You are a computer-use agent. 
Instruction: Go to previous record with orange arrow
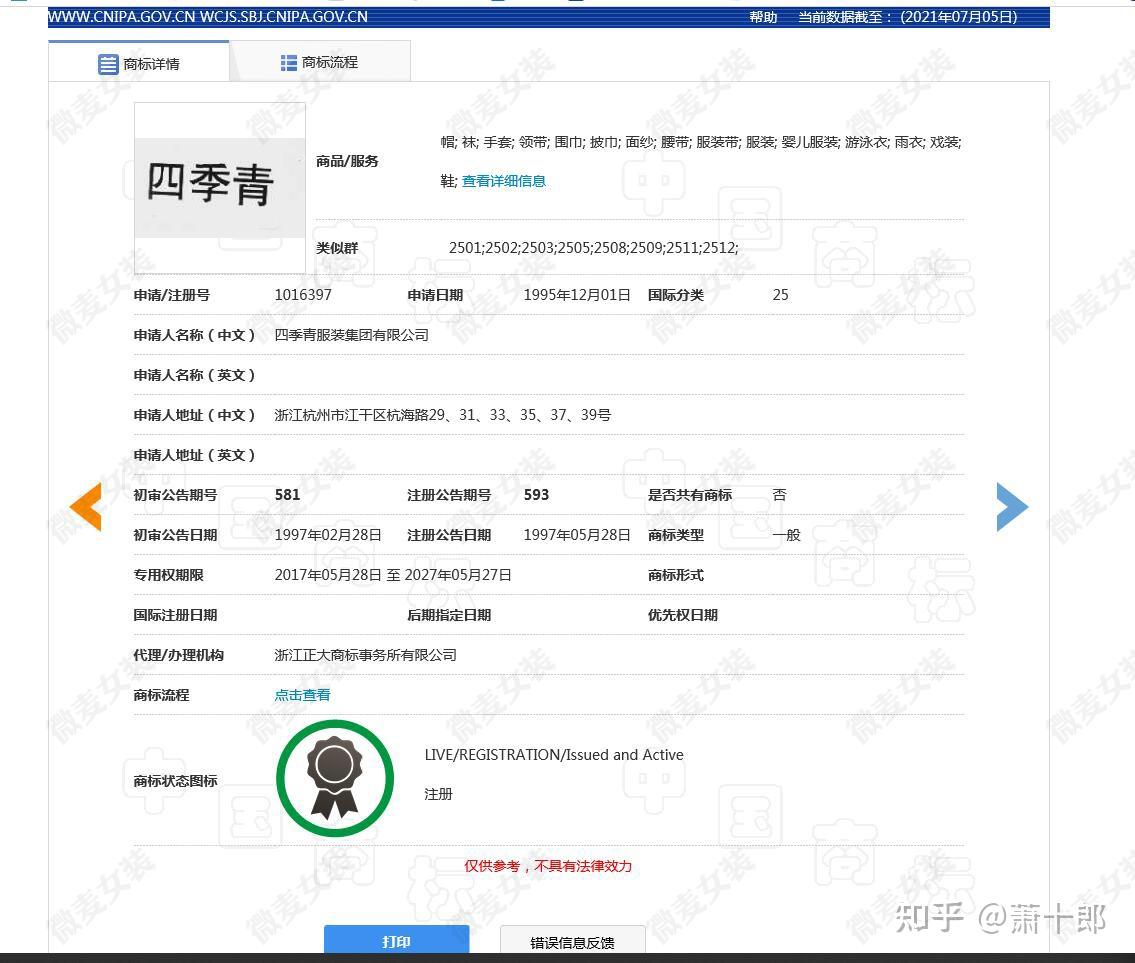[x=85, y=507]
